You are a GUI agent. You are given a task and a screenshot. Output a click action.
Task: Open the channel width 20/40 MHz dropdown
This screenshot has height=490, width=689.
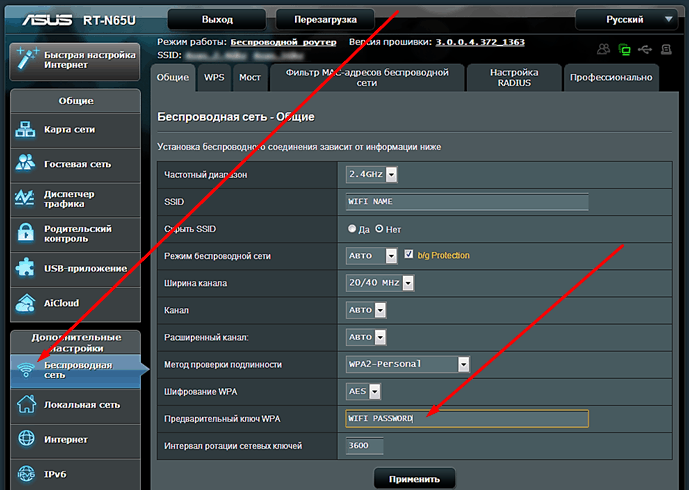[379, 283]
